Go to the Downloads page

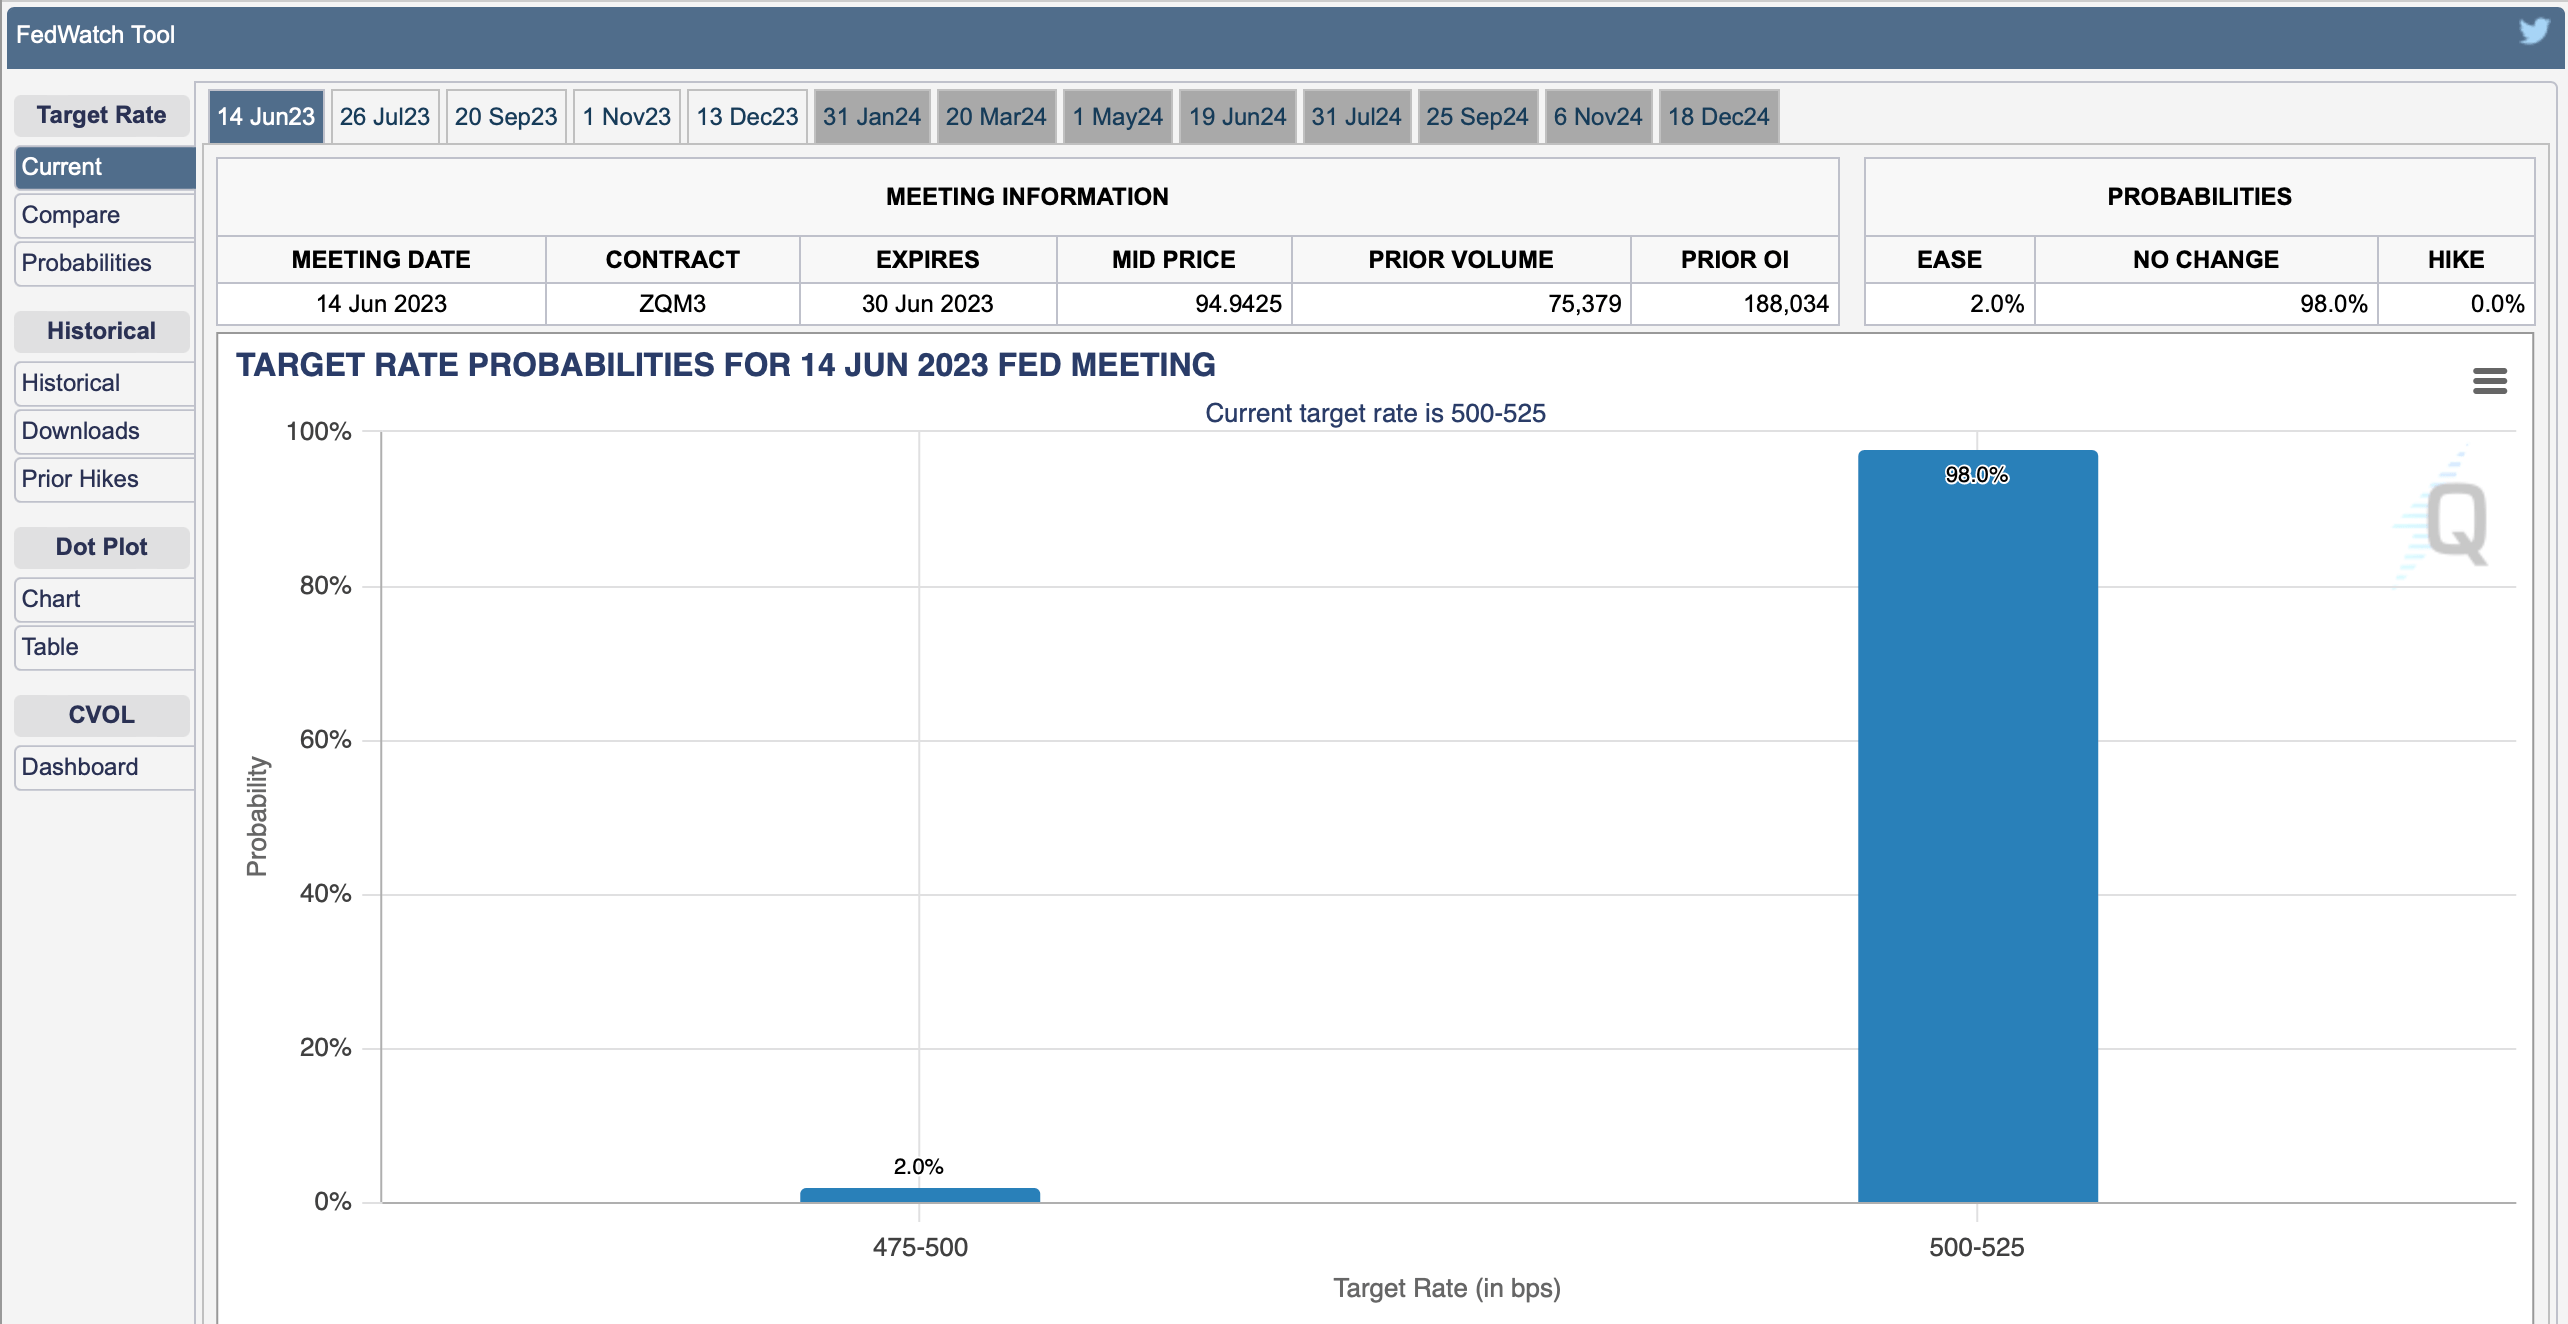(104, 431)
